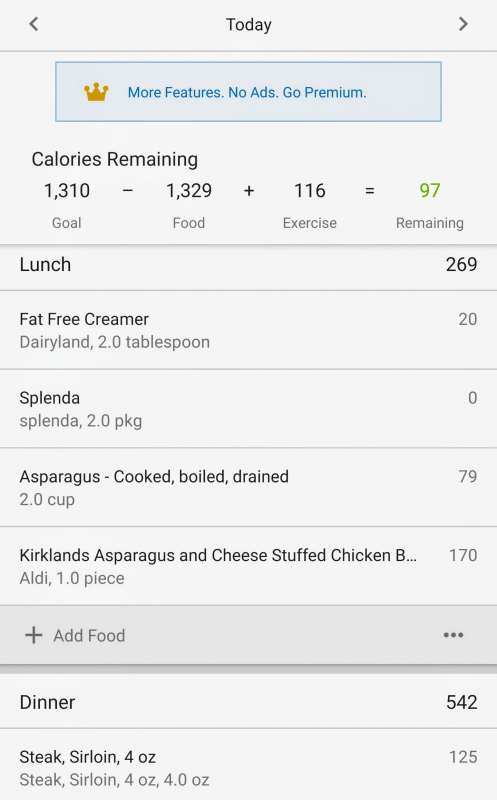Image resolution: width=497 pixels, height=800 pixels.
Task: Go to previous day arrow
Action: (34, 24)
